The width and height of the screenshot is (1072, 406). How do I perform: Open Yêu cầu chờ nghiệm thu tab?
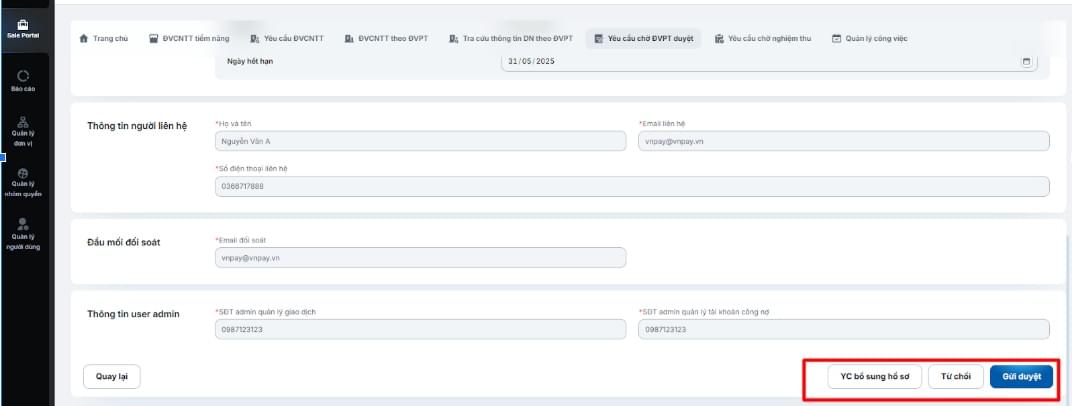763,38
